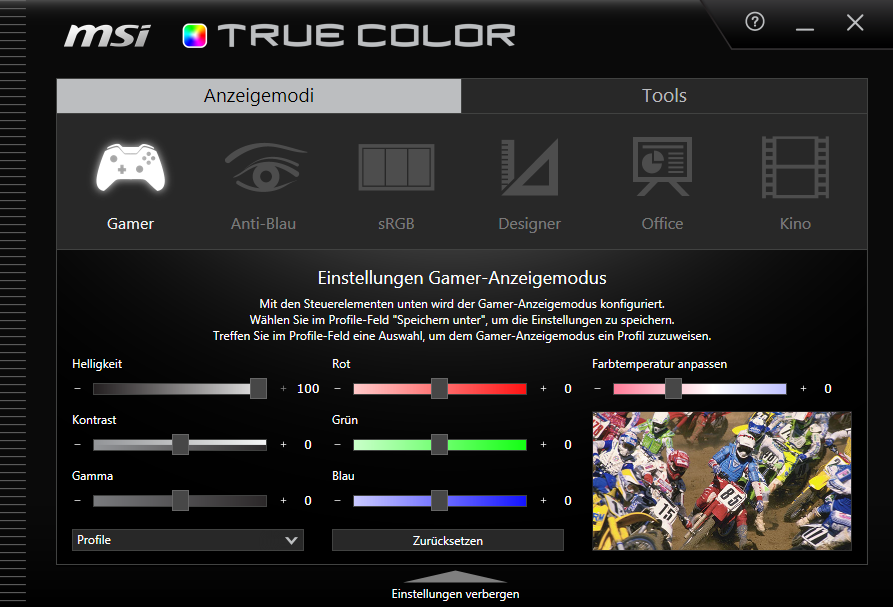Select the Designer ruler mode icon

tap(529, 168)
